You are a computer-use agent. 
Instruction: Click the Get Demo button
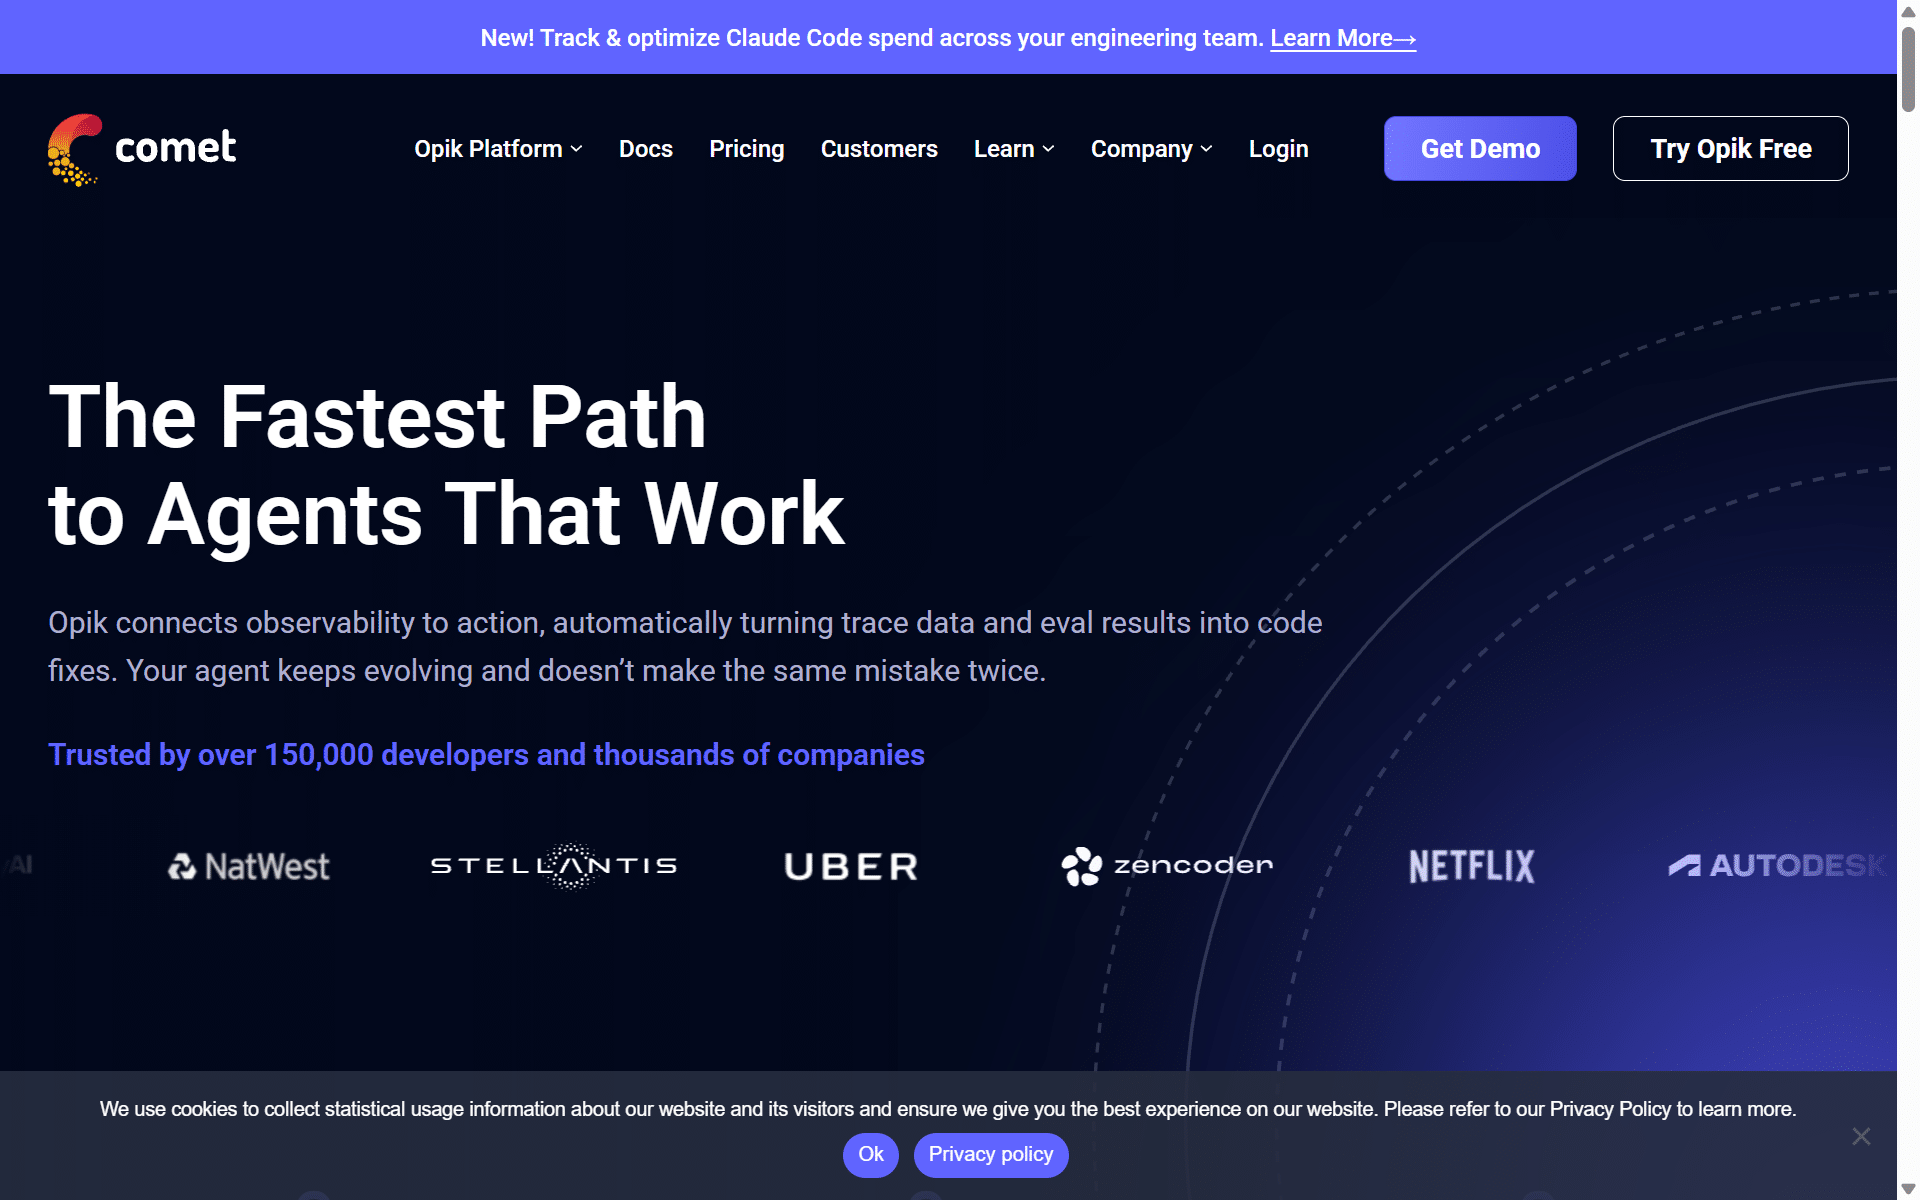1480,149
